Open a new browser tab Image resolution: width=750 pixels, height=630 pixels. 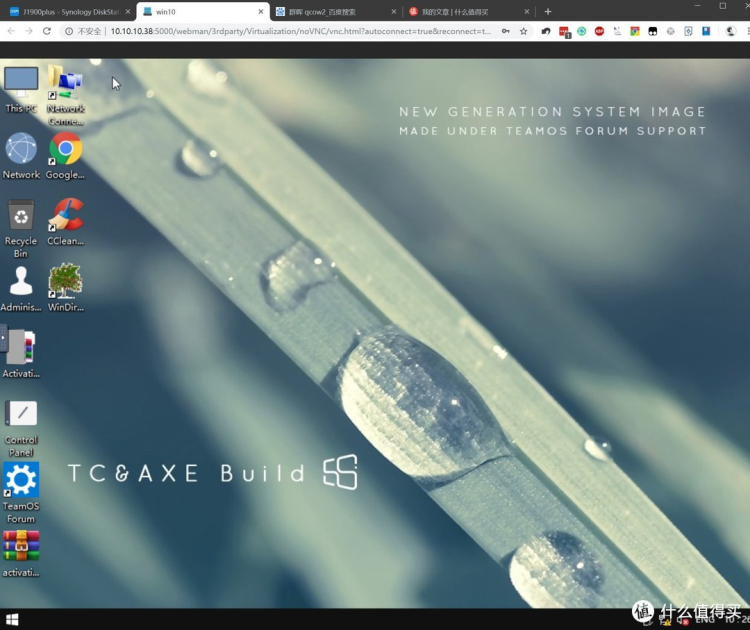(x=548, y=11)
